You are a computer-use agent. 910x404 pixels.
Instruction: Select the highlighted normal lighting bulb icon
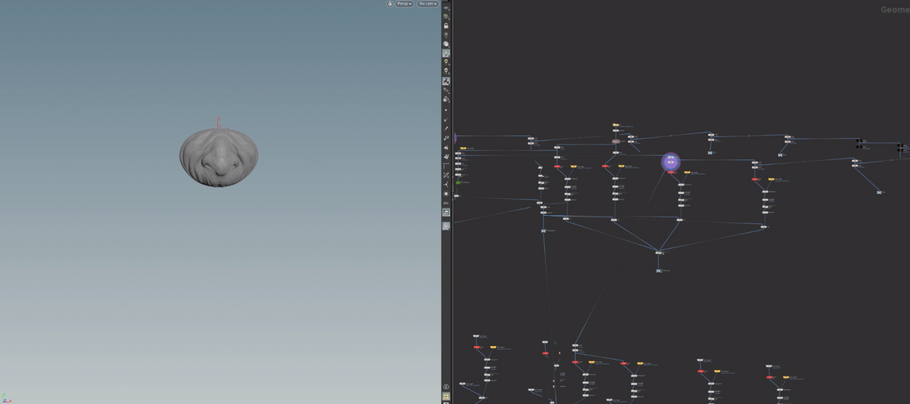click(446, 53)
